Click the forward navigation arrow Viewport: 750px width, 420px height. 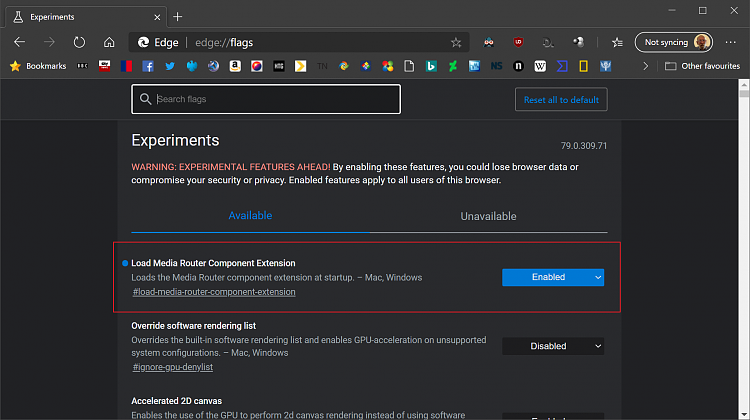click(x=49, y=42)
